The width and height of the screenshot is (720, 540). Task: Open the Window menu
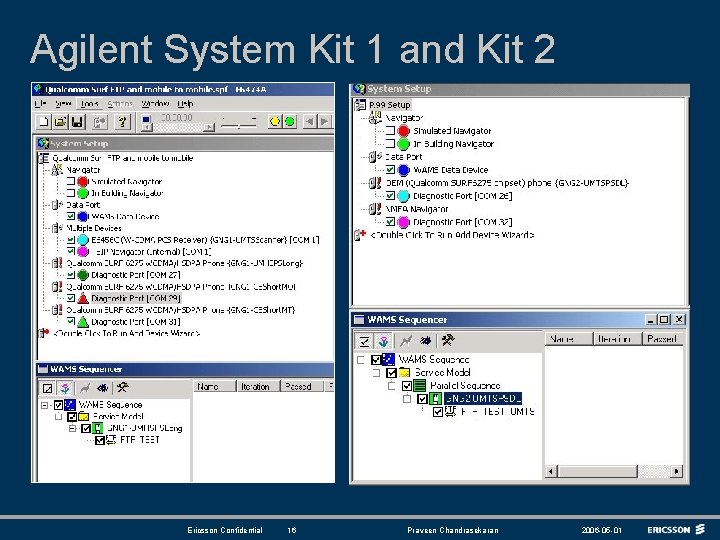click(x=155, y=104)
